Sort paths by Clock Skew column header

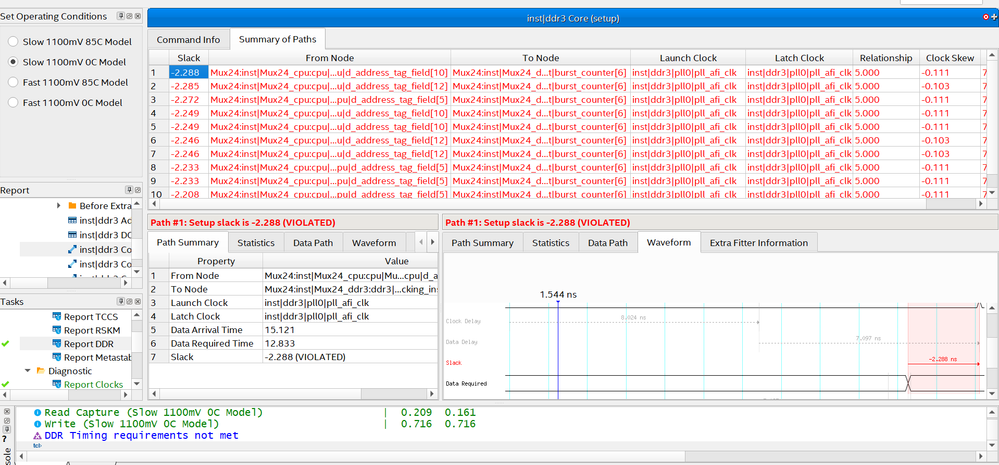pyautogui.click(x=949, y=58)
